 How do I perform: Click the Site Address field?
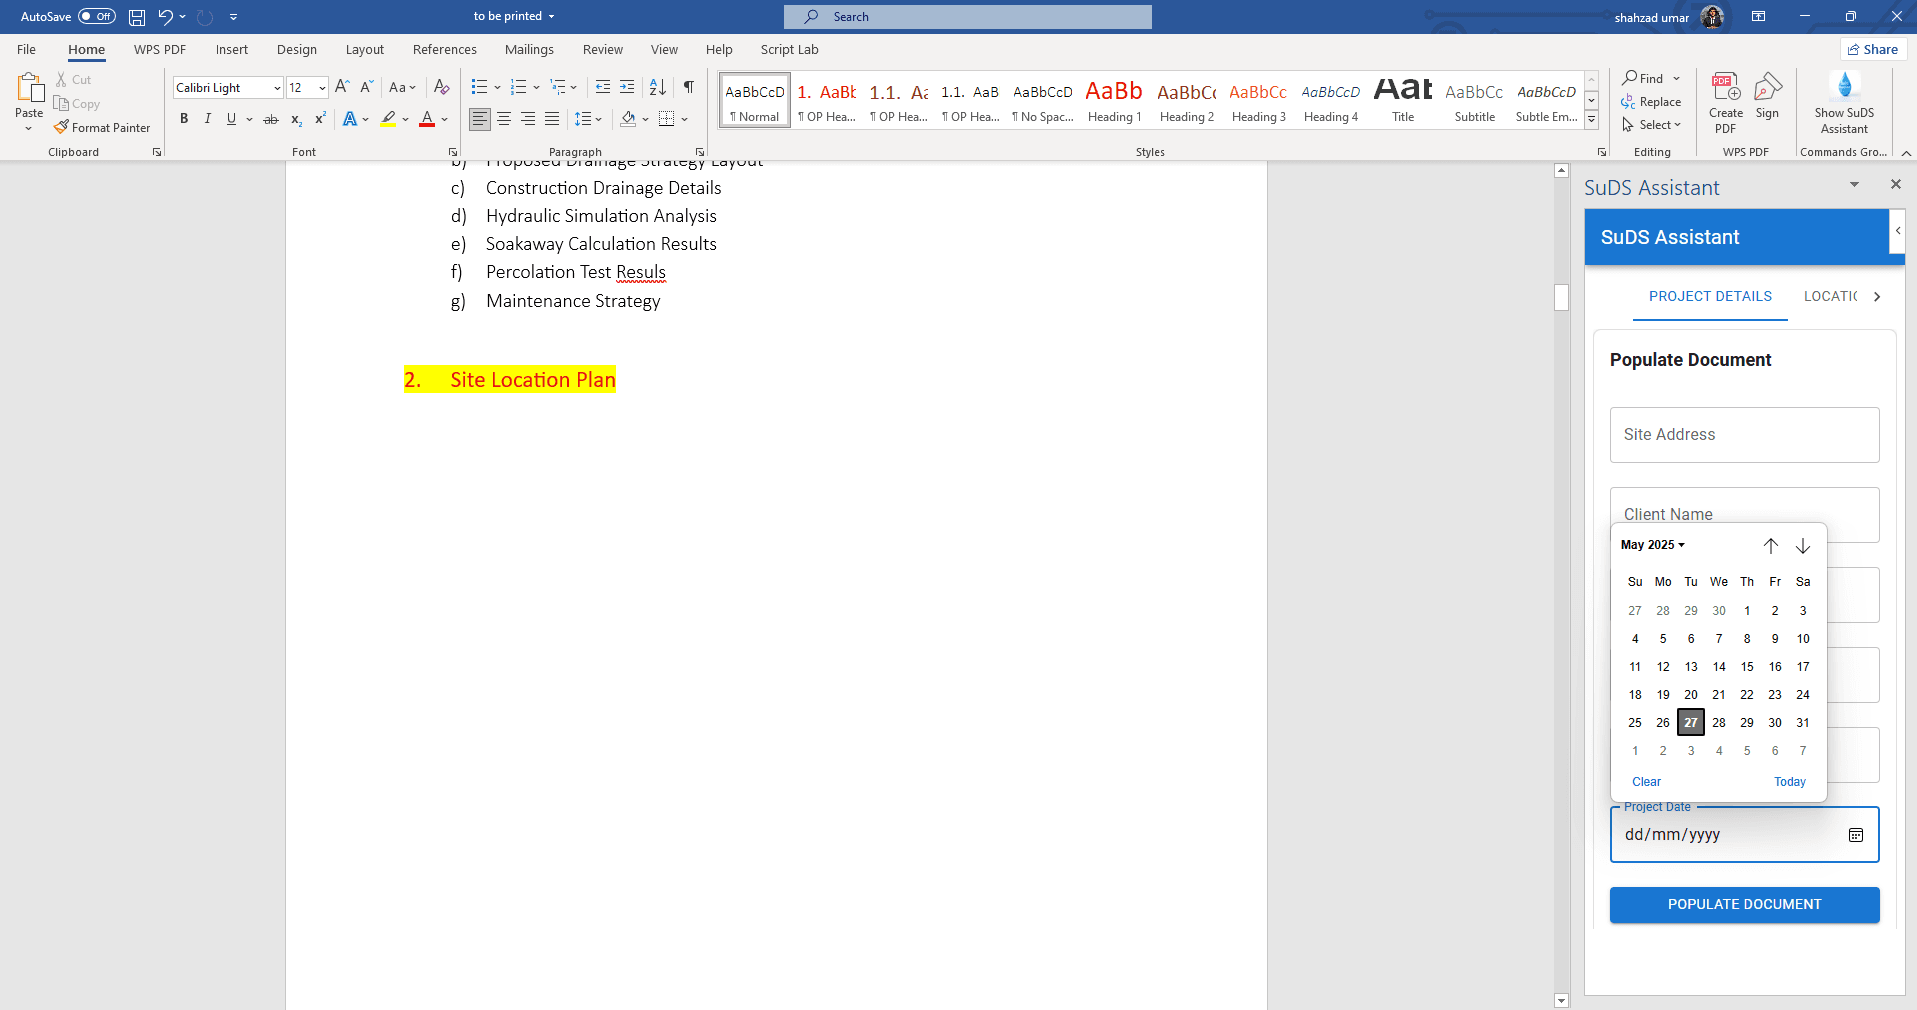[x=1744, y=435]
